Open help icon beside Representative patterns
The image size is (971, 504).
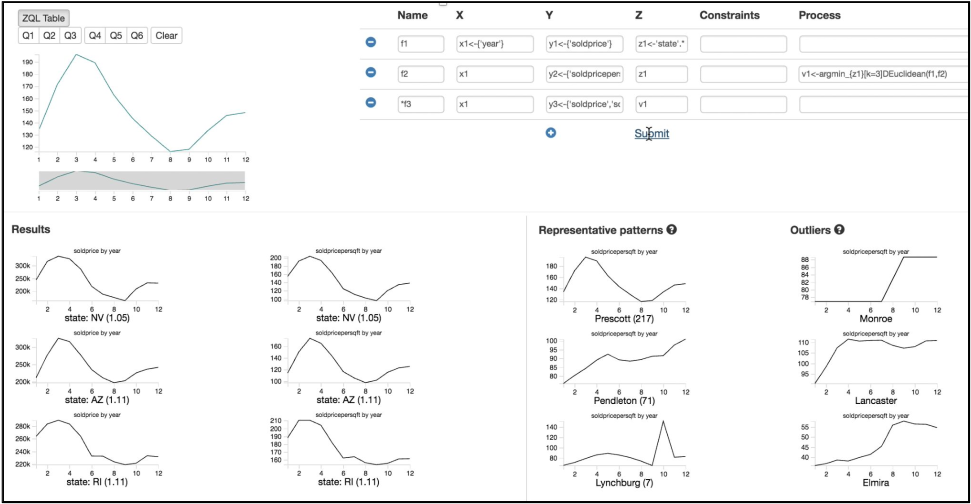click(x=672, y=230)
